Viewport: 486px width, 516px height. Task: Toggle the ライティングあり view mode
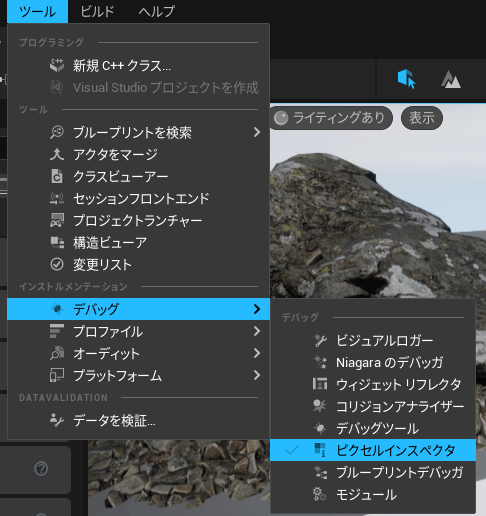point(331,118)
